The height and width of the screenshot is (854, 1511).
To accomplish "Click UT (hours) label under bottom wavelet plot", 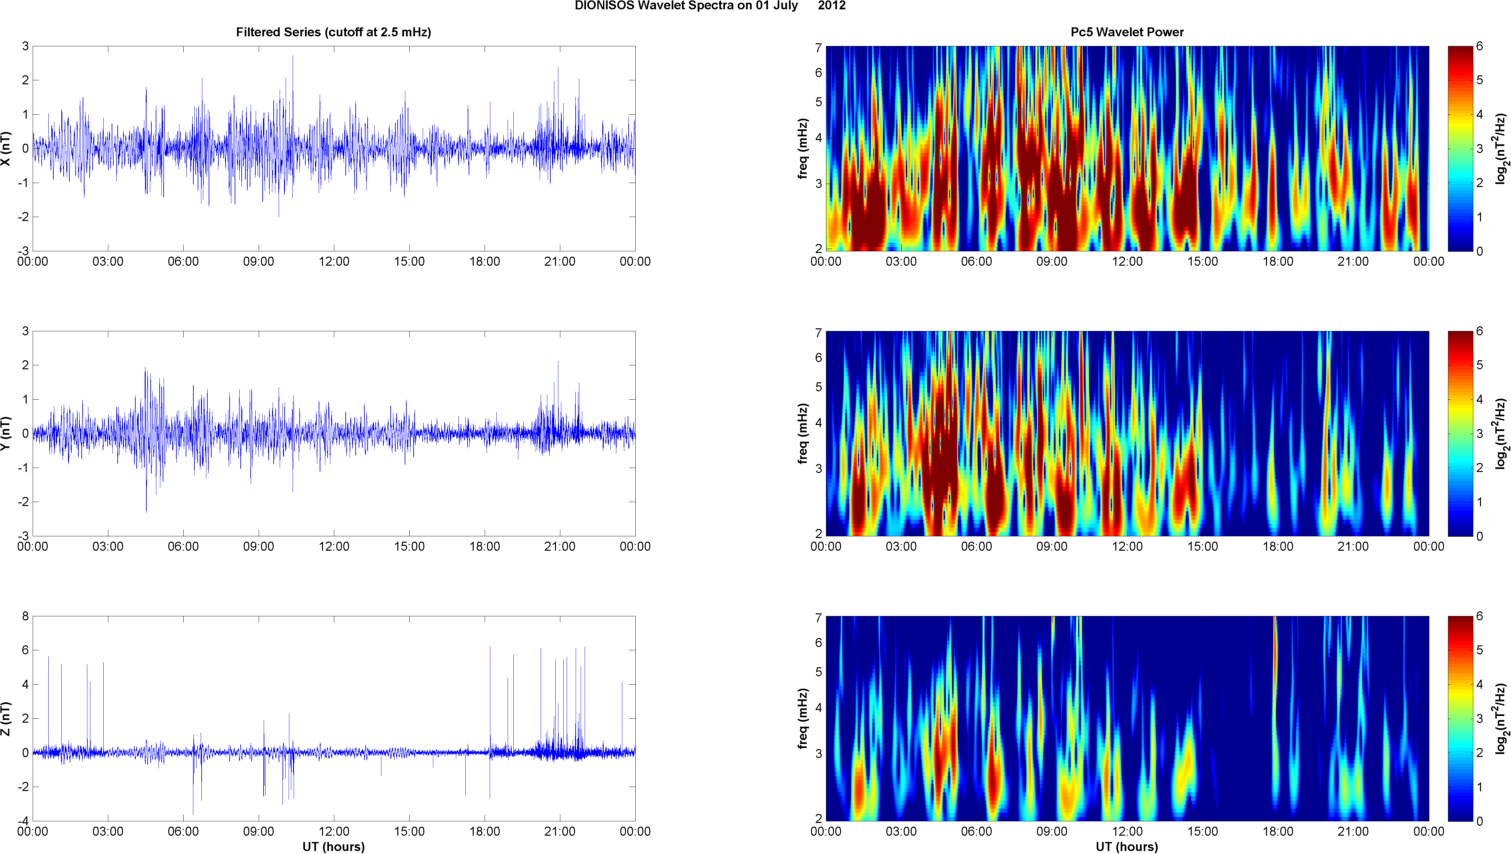I will click(x=1127, y=847).
